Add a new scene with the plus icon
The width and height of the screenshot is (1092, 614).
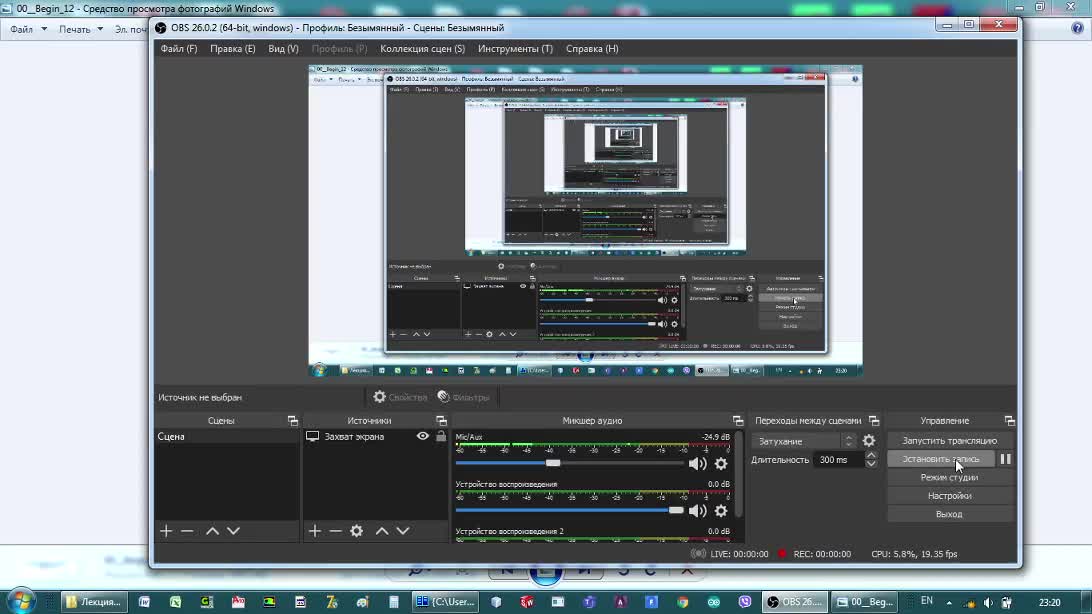166,531
